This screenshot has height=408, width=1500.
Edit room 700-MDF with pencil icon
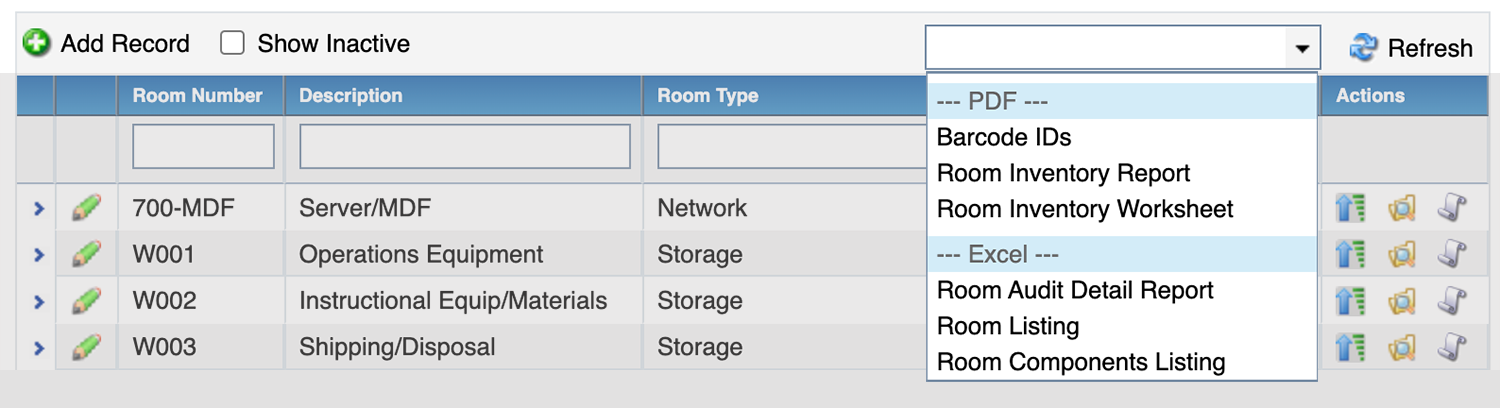point(87,208)
